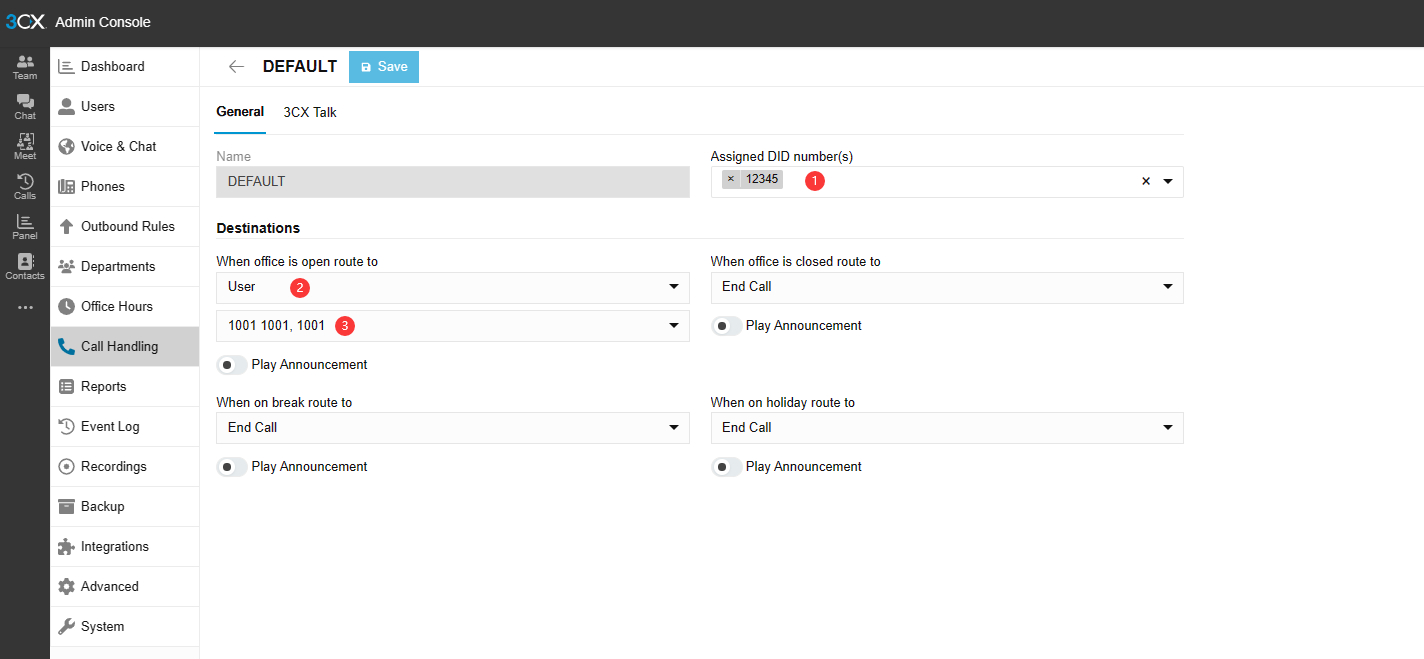Enable Play Announcement for break route
Viewport: 1424px width, 659px height.
[232, 467]
